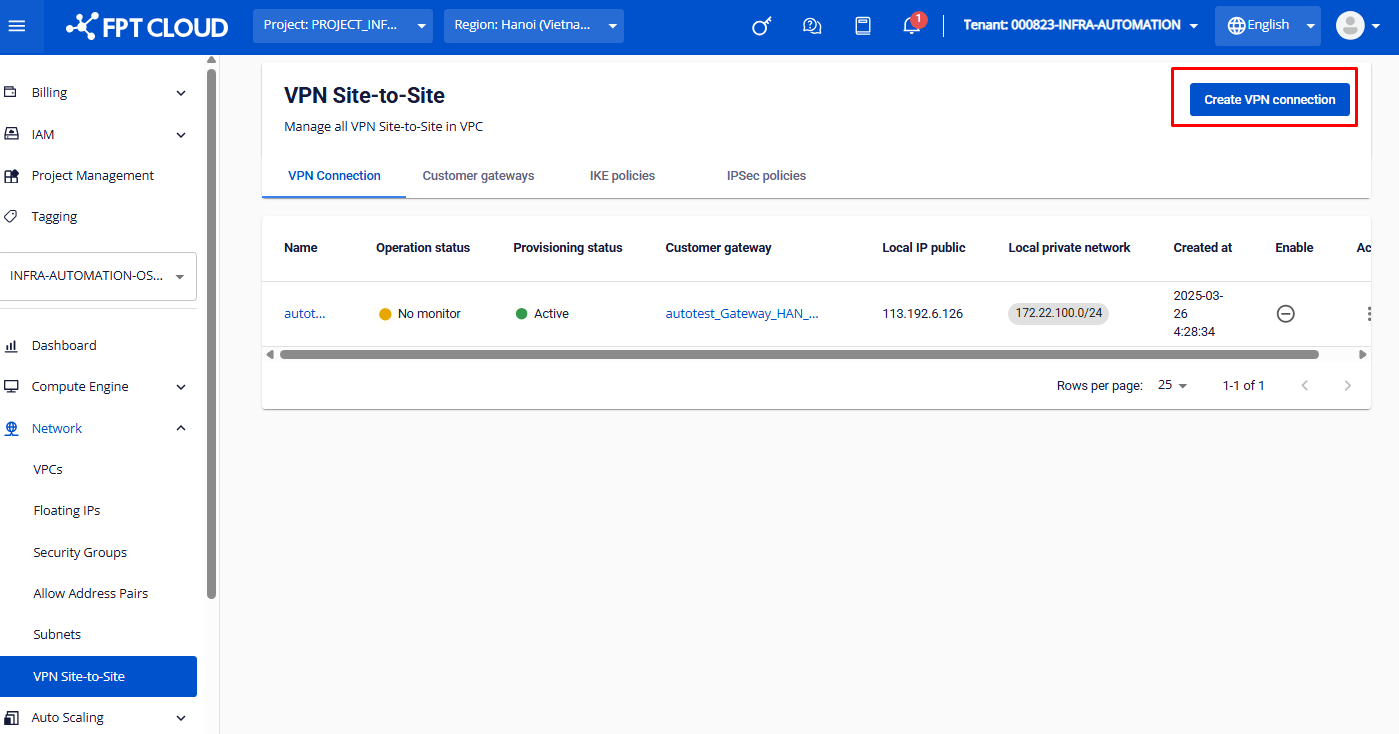1399x734 pixels.
Task: Open the Region Hanoi dropdown
Action: click(x=533, y=25)
